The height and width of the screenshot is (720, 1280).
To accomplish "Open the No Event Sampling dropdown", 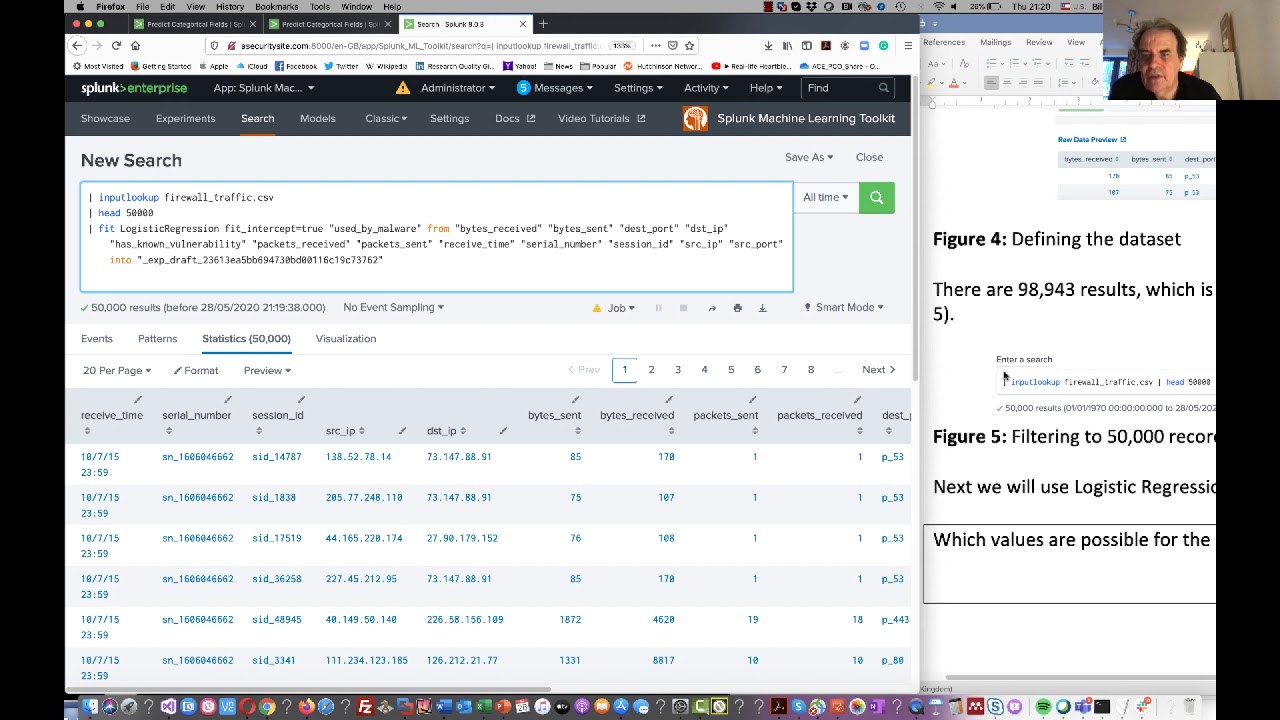I will click(x=393, y=307).
